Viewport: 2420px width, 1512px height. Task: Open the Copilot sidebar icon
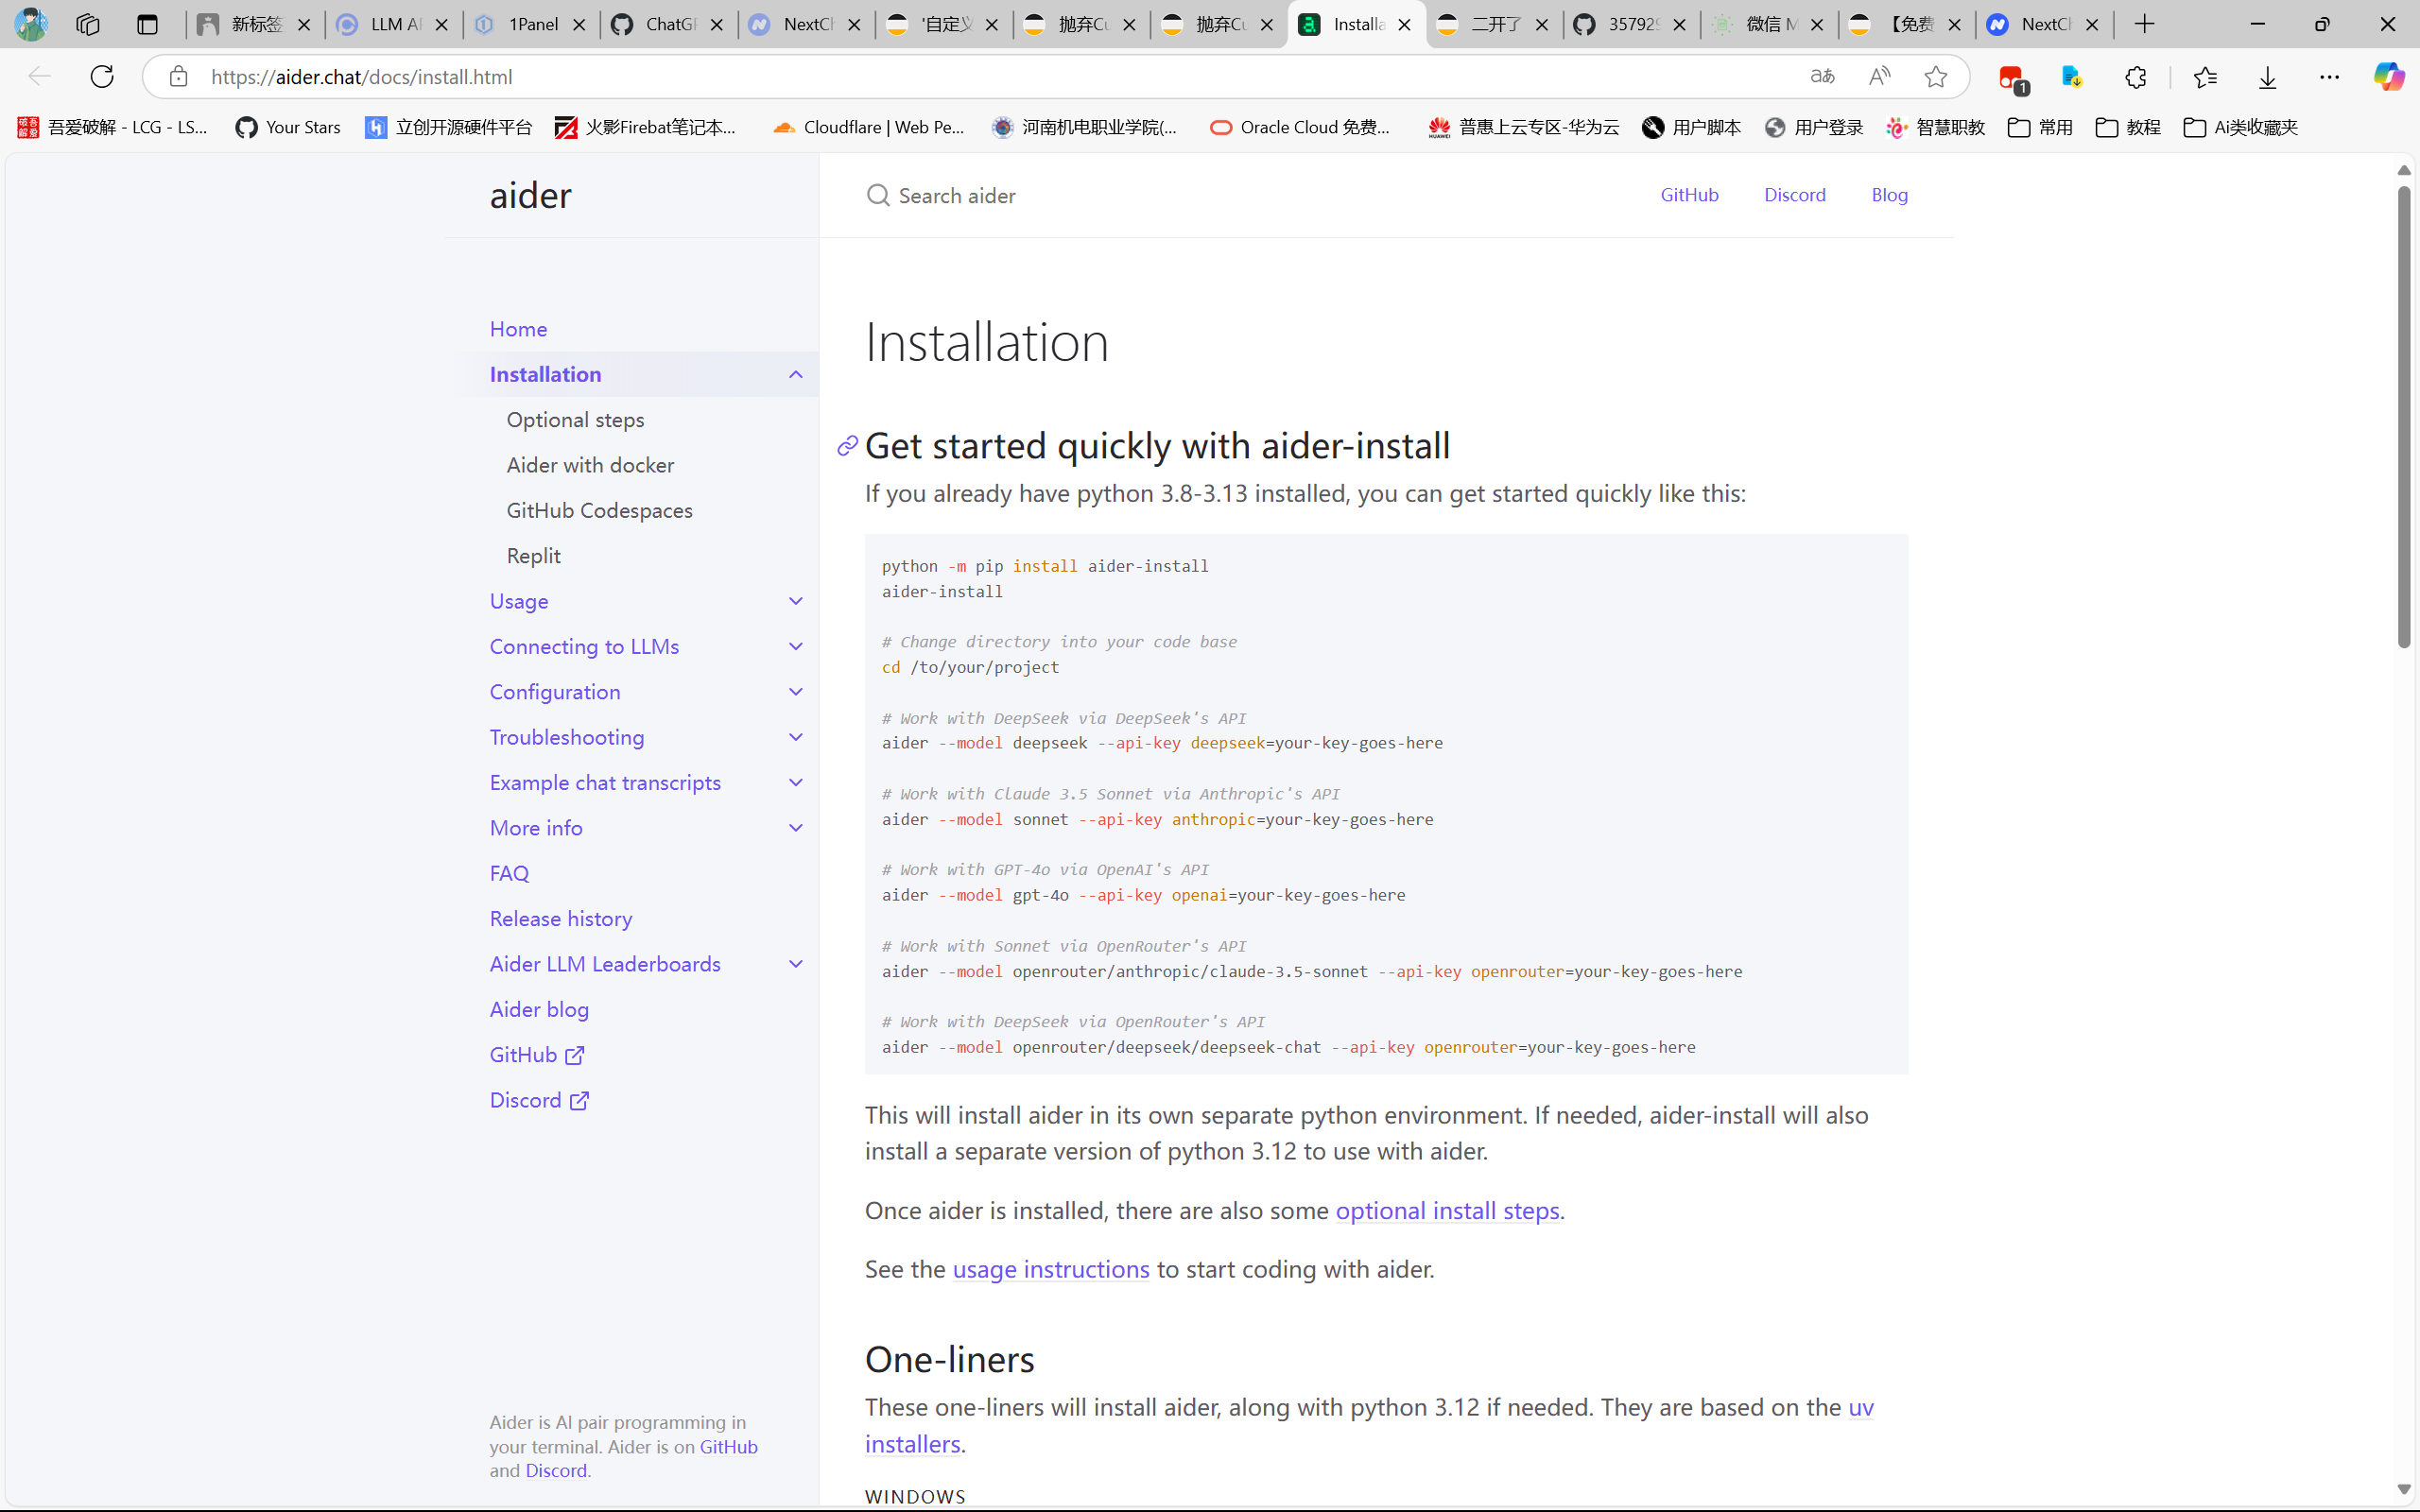(x=2389, y=76)
